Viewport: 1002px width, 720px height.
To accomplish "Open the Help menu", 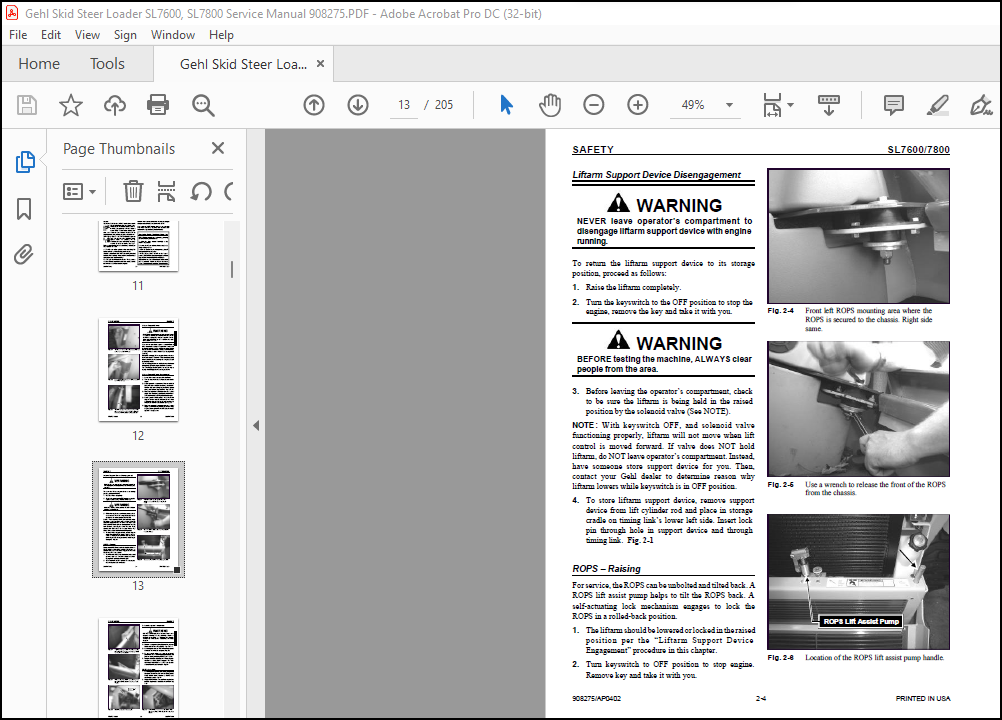I will (221, 34).
